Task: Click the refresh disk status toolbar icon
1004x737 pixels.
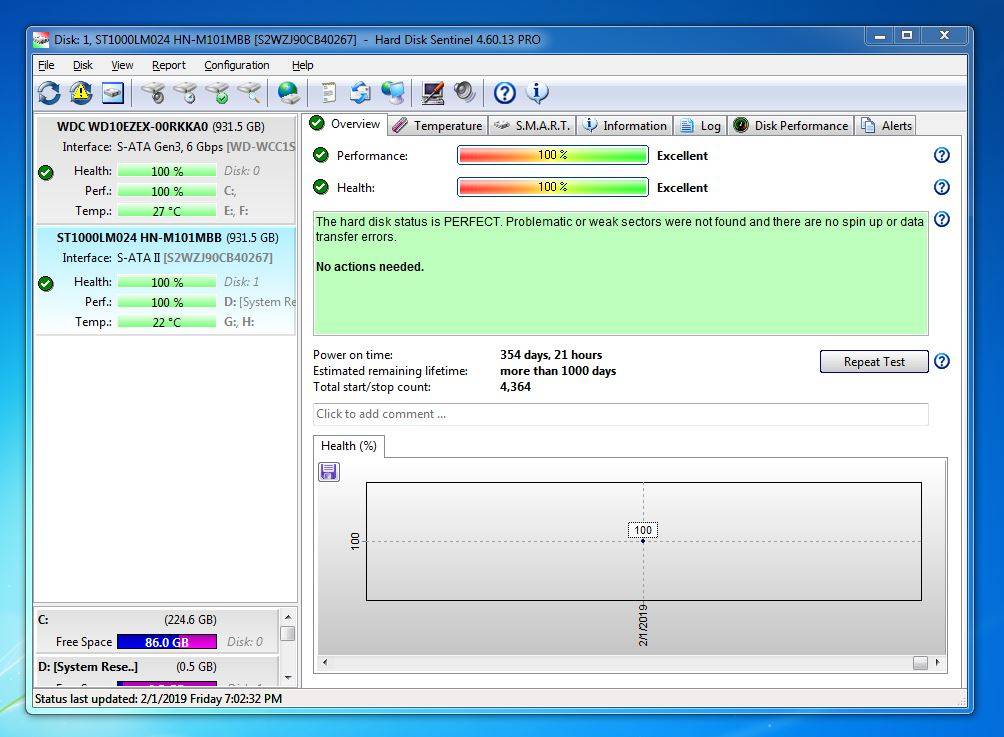Action: (49, 93)
